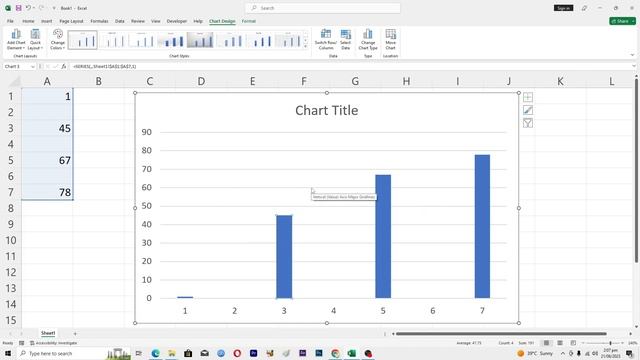Open the Chart Elements plus button
Image resolution: width=640 pixels, height=360 pixels.
click(x=528, y=97)
